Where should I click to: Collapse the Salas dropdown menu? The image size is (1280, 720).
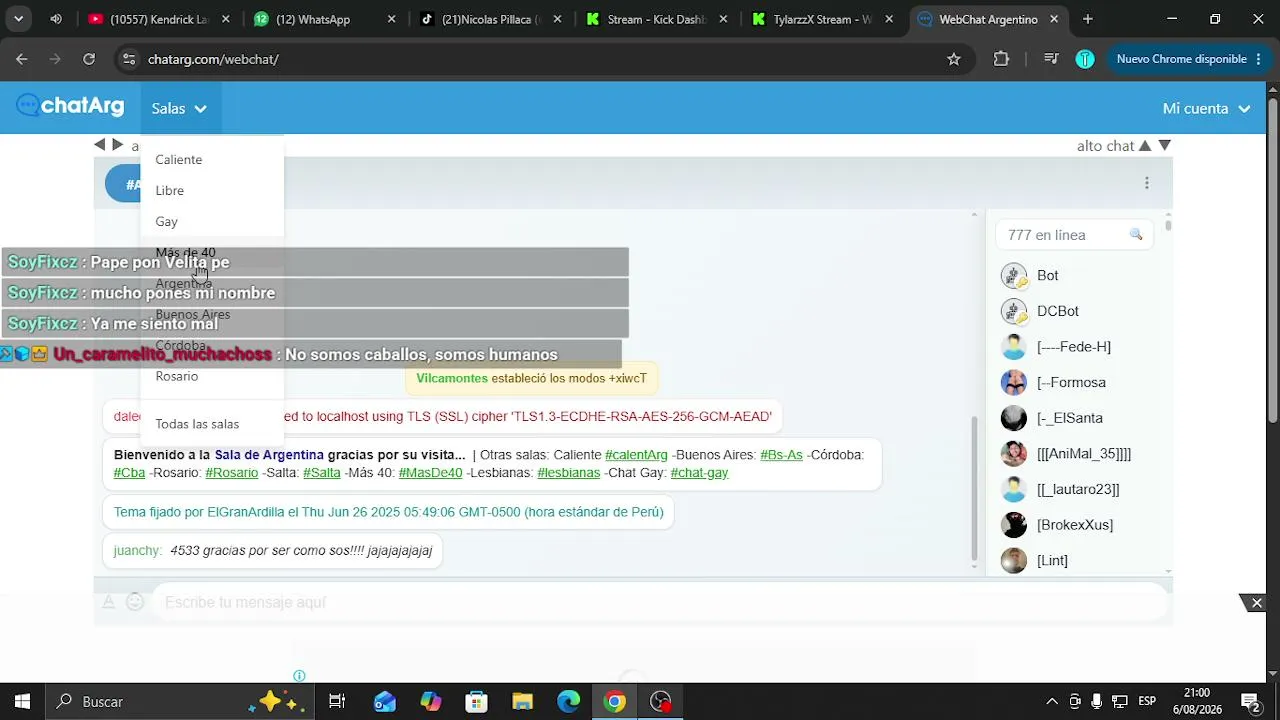coord(180,108)
